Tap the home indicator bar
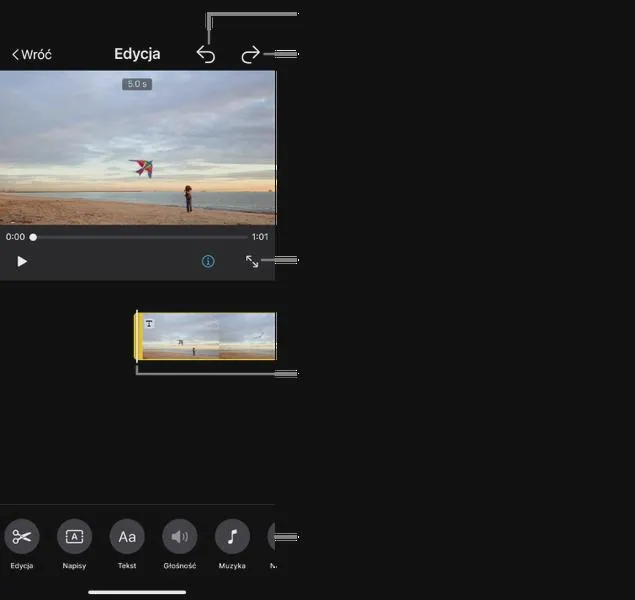The width and height of the screenshot is (635, 600). tap(137, 592)
